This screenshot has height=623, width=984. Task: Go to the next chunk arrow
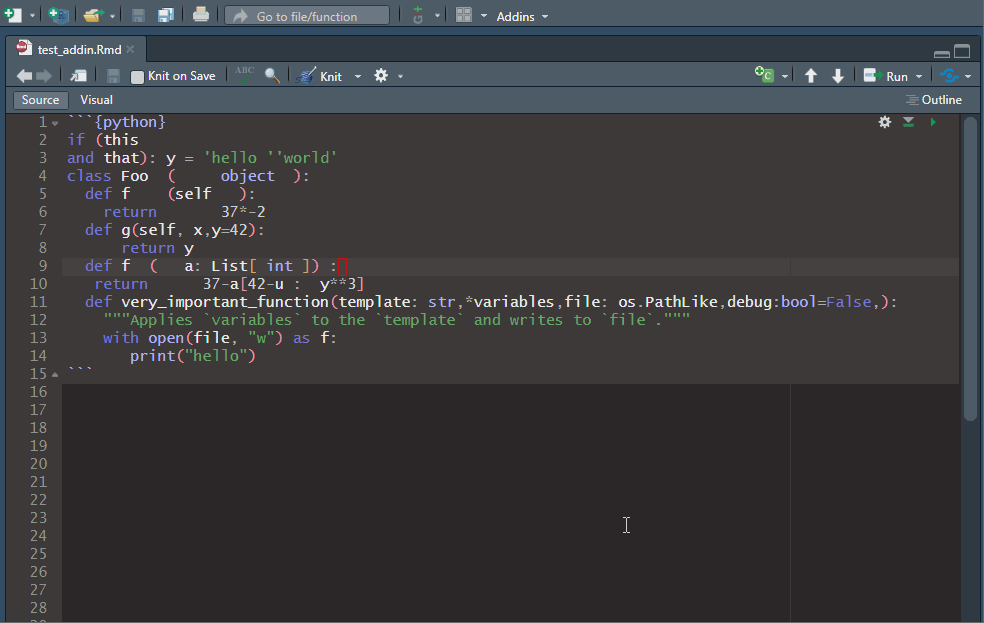pyautogui.click(x=838, y=76)
